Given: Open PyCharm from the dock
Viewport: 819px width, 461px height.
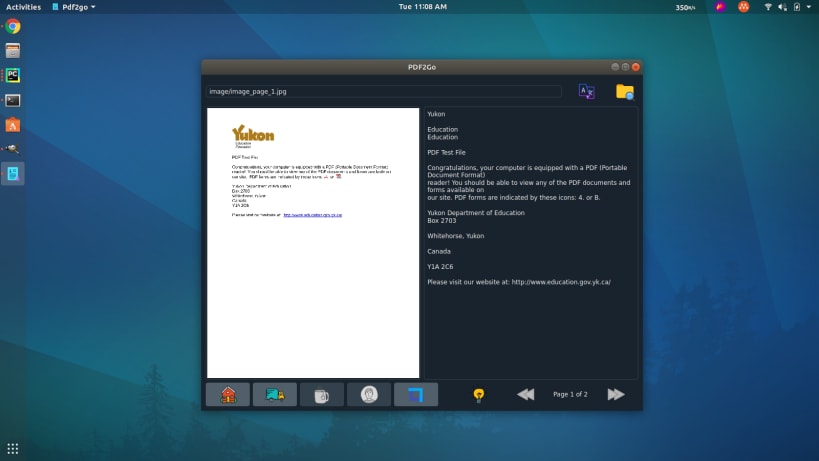Looking at the screenshot, I should click(13, 75).
